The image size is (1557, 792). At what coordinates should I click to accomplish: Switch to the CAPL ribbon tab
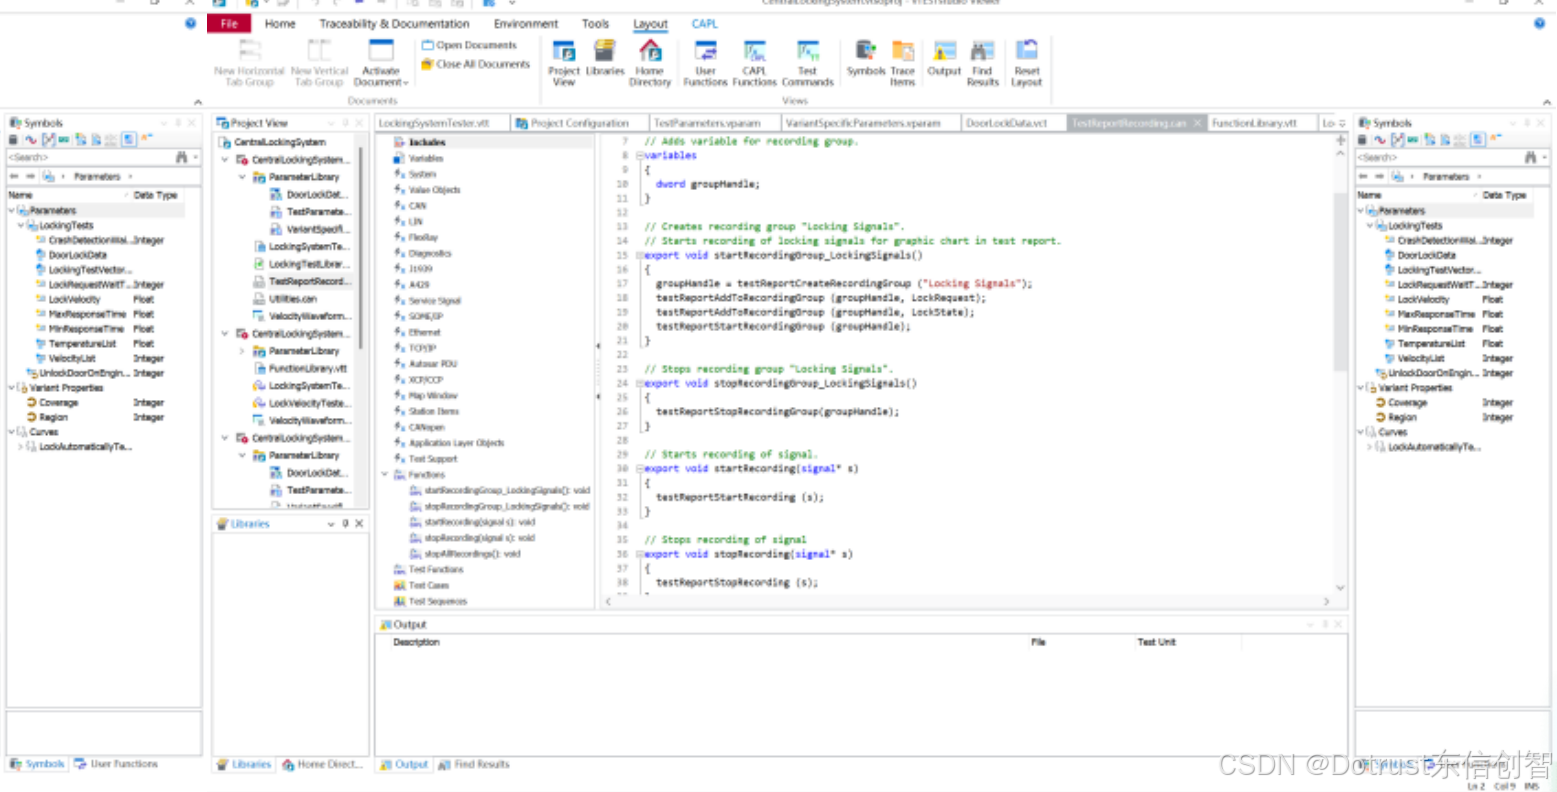coord(705,23)
